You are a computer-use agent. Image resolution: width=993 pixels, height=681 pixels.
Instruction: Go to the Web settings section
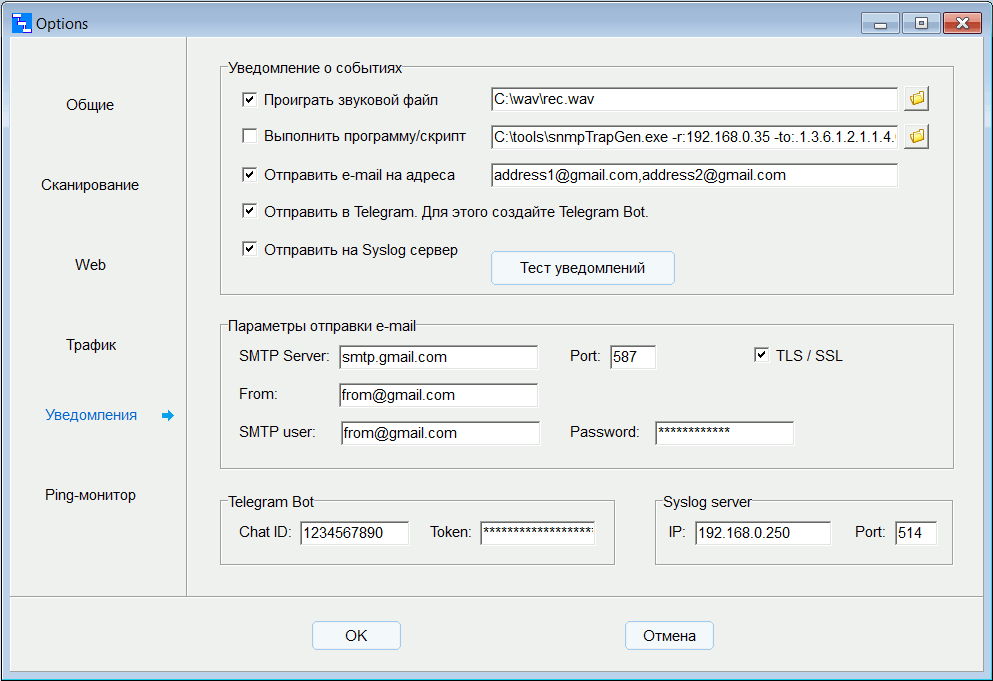pyautogui.click(x=90, y=265)
